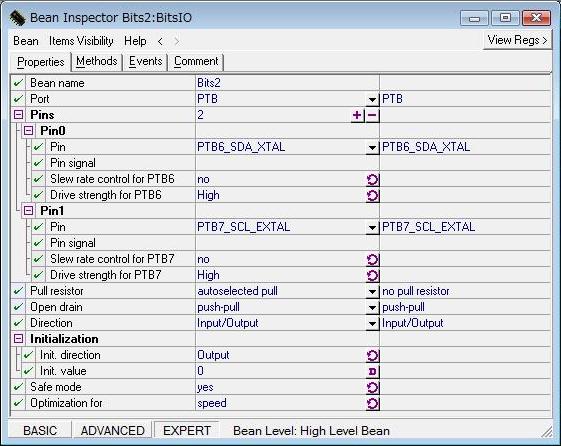Switch to ADVANCED view level
561x446 pixels.
point(112,430)
